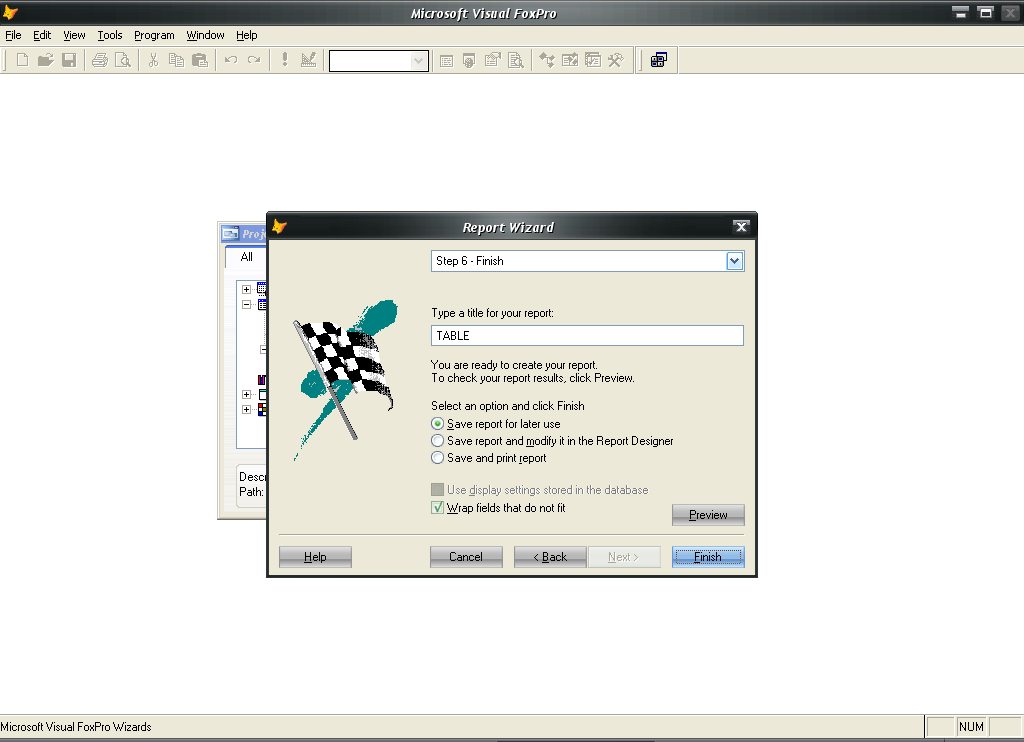Click the Run exclamation mark icon
The height and width of the screenshot is (742, 1024).
pyautogui.click(x=285, y=61)
